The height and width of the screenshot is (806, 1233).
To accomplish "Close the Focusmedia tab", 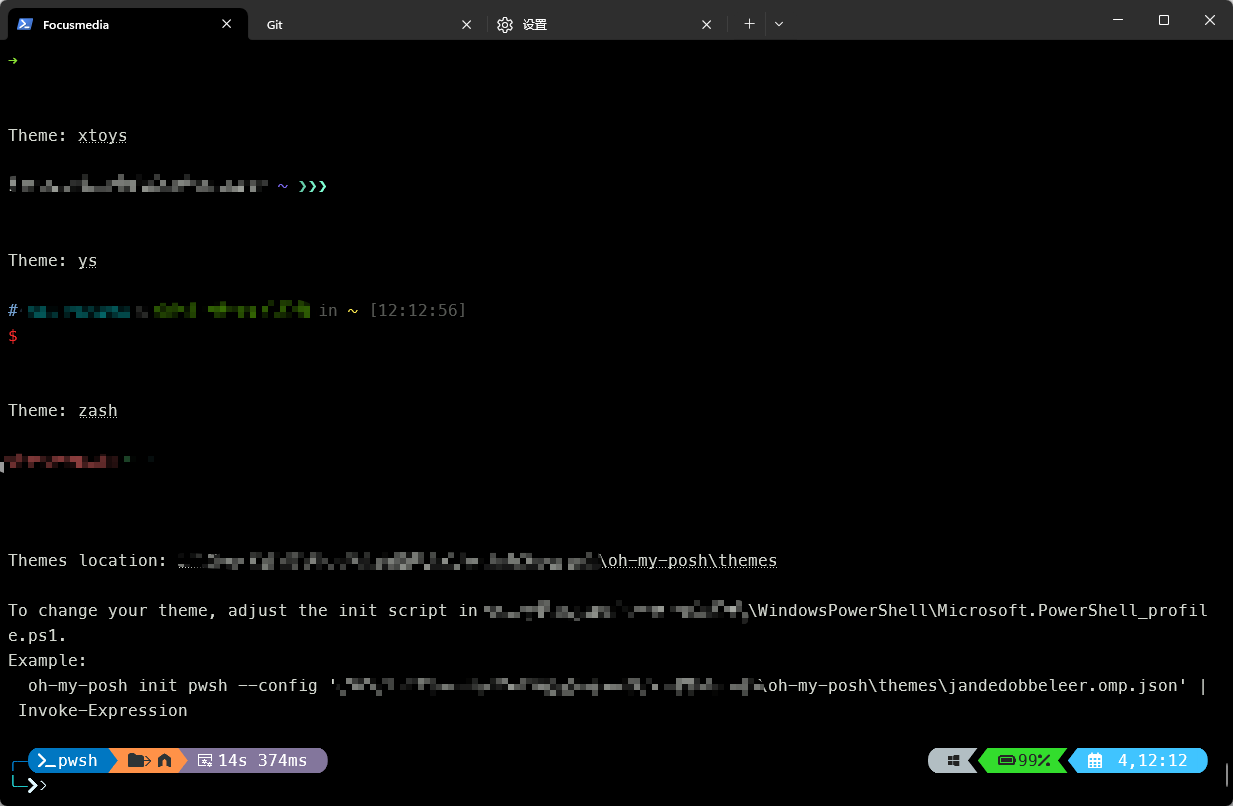I will (x=226, y=24).
